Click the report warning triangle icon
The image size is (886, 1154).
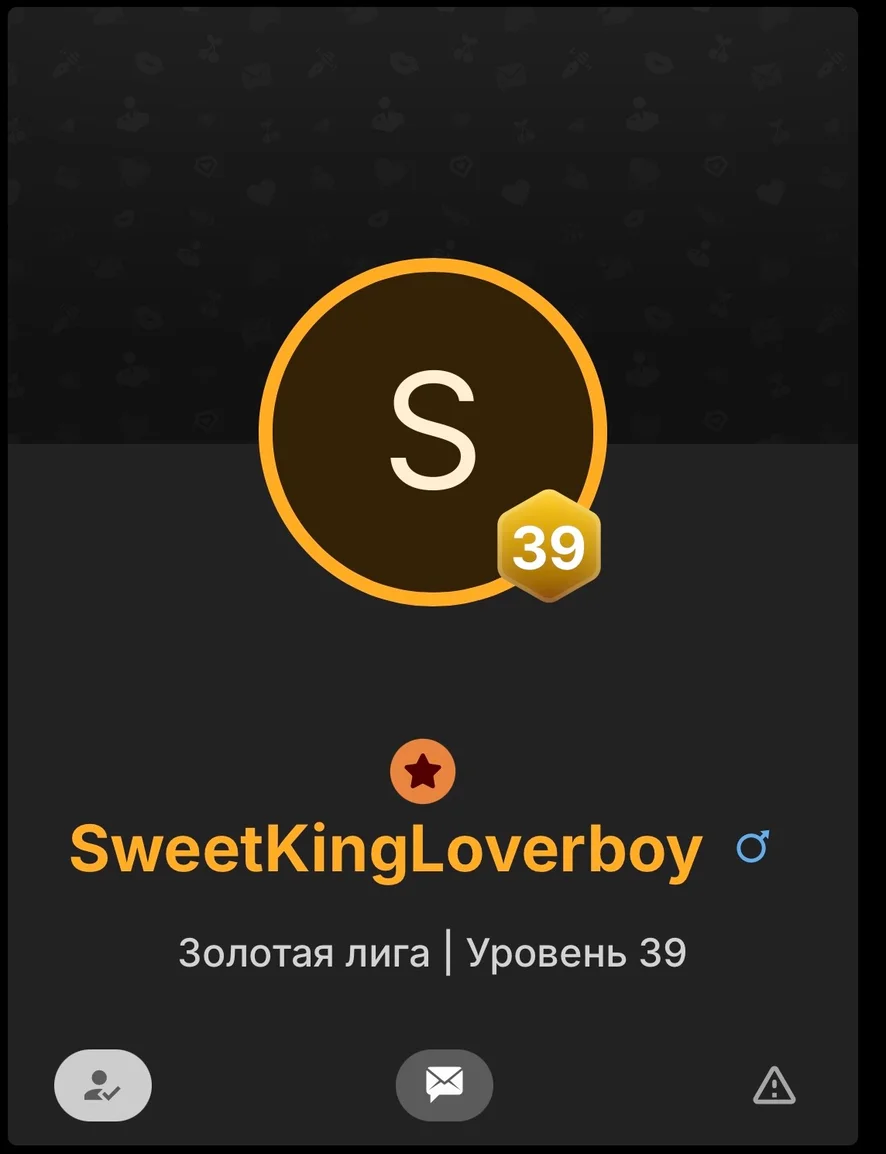click(774, 1086)
